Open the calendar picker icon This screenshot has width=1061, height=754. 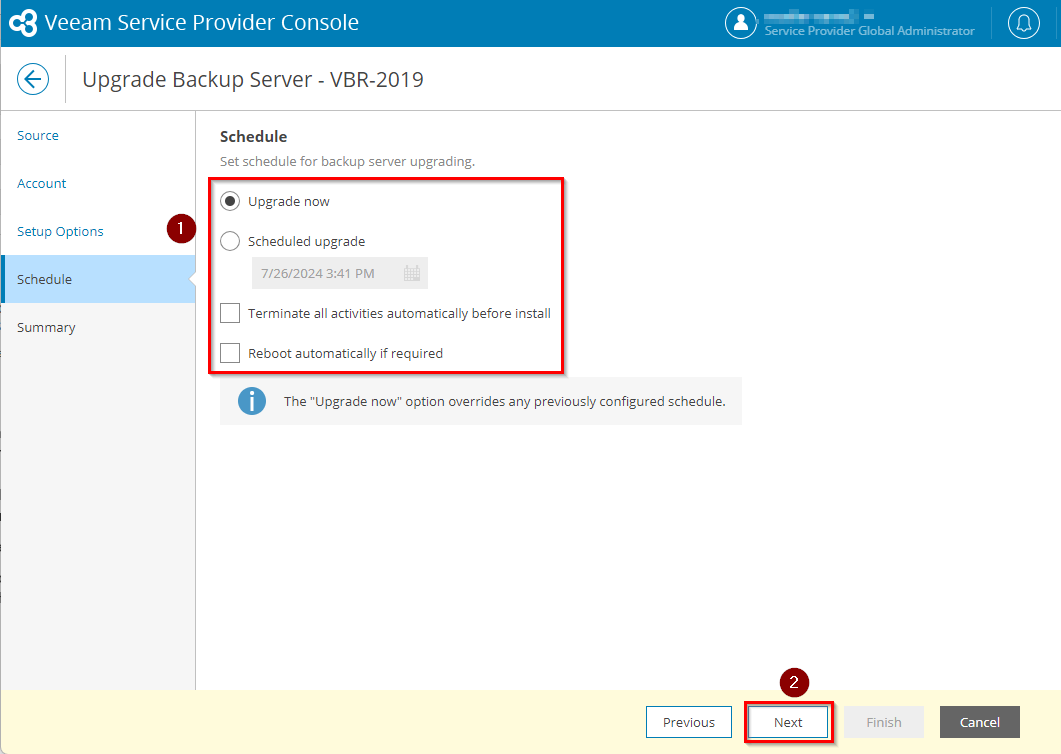411,273
